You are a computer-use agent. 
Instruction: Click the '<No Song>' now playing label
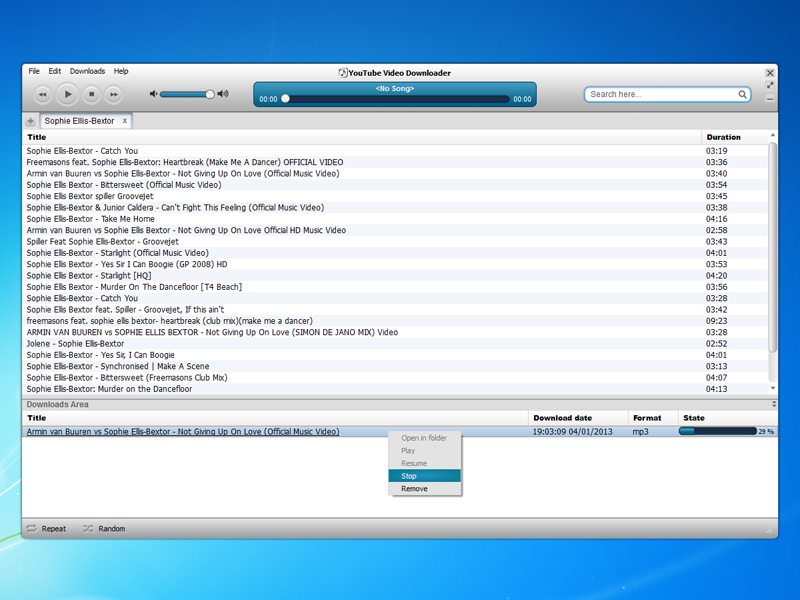[x=395, y=88]
